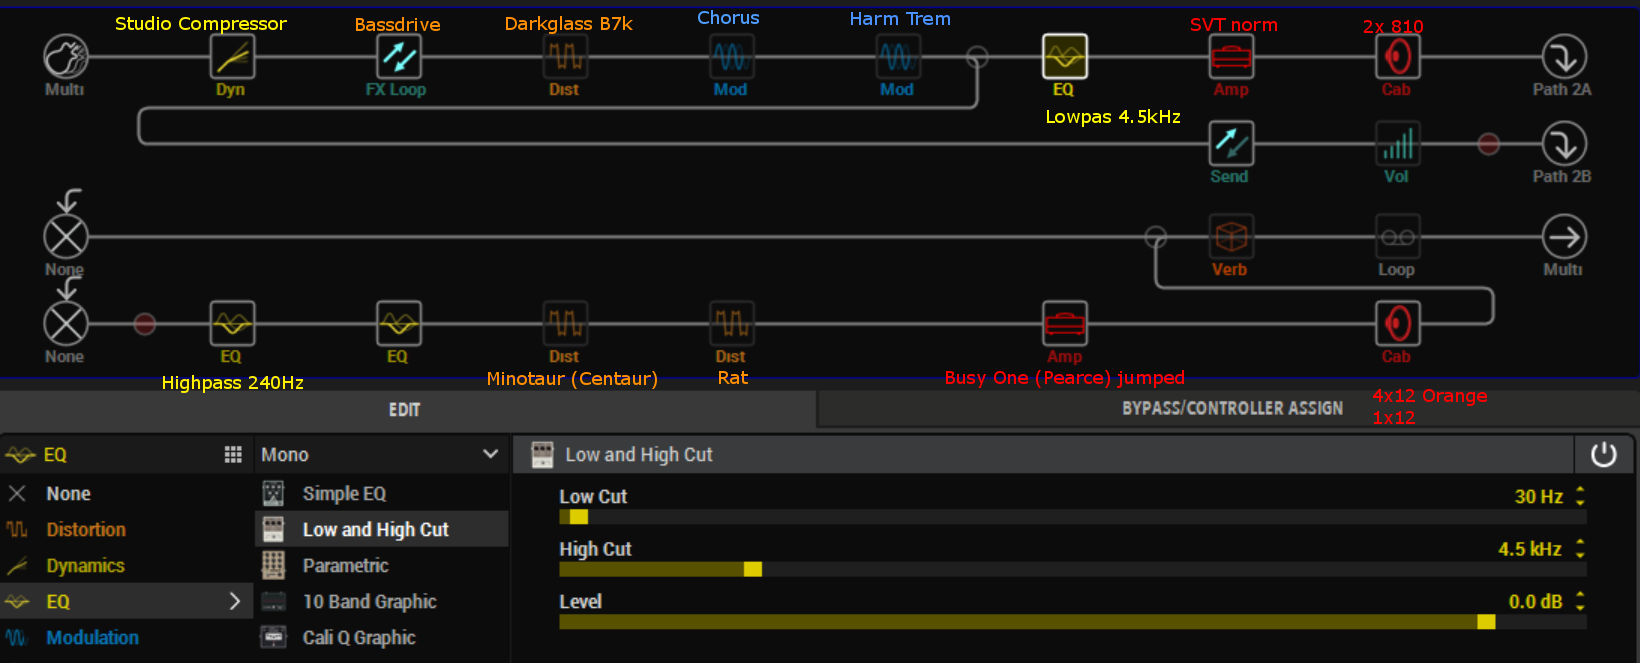Open the Mono/Stereo dropdown
Viewport: 1640px width, 663px height.
pyautogui.click(x=380, y=455)
